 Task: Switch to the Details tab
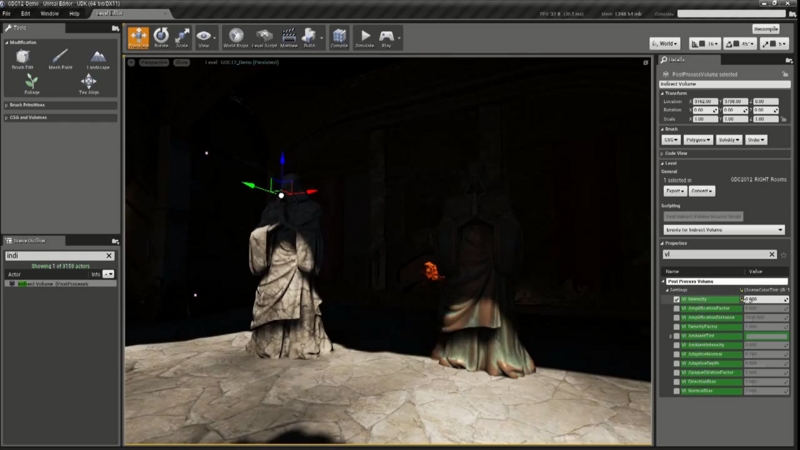click(689, 60)
